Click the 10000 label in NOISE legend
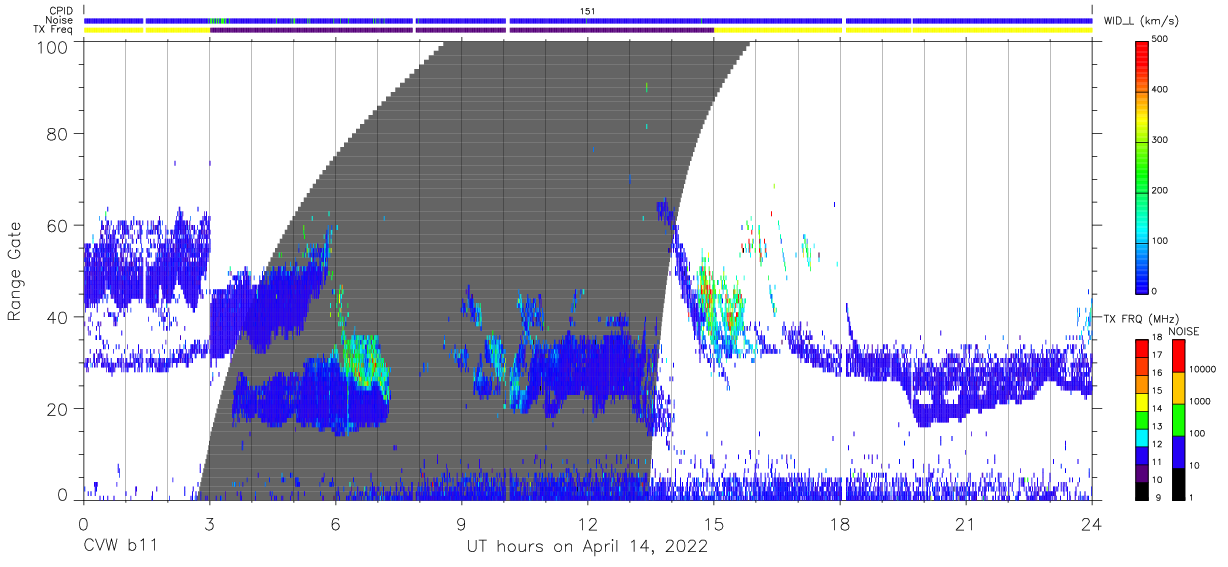This screenshot has width=1228, height=567. coord(1200,370)
